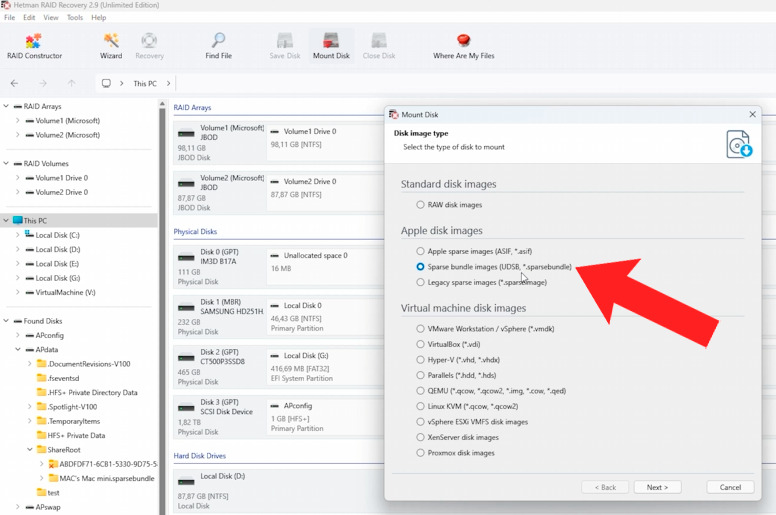Select the test folder in tree

48,493
